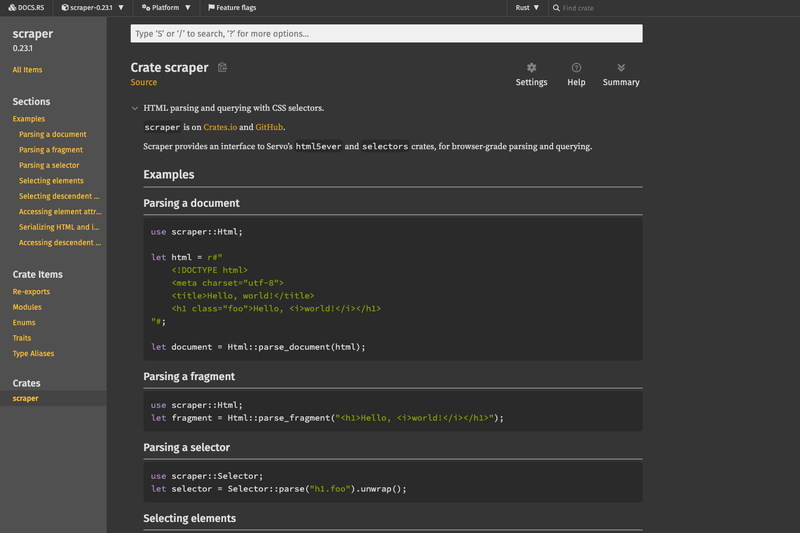
Task: Open Traits under Crate Items
Action: pos(22,338)
